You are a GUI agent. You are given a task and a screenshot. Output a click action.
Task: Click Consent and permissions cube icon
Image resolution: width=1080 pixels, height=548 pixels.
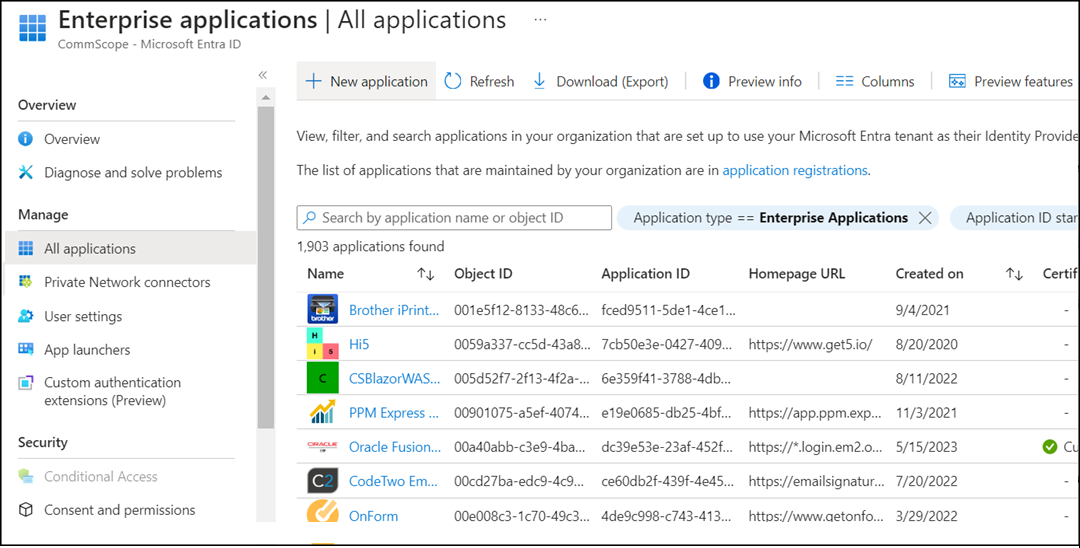click(25, 510)
